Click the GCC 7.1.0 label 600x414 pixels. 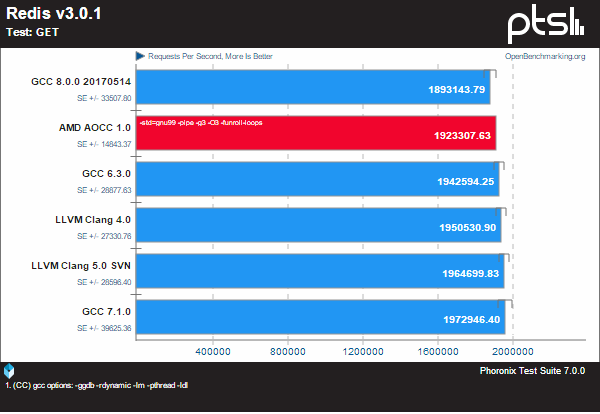click(x=106, y=311)
